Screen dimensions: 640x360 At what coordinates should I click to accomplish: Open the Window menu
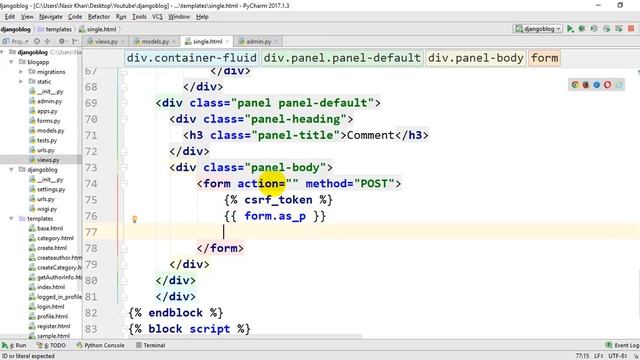(179, 17)
